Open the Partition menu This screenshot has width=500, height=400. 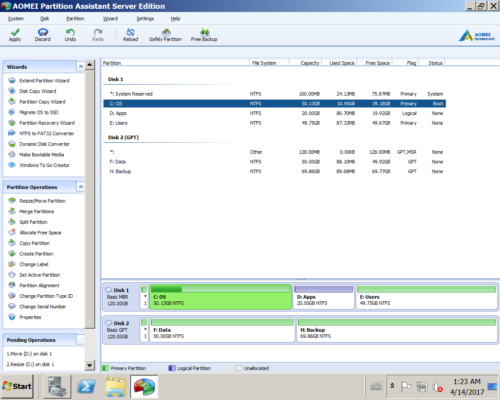coord(75,19)
